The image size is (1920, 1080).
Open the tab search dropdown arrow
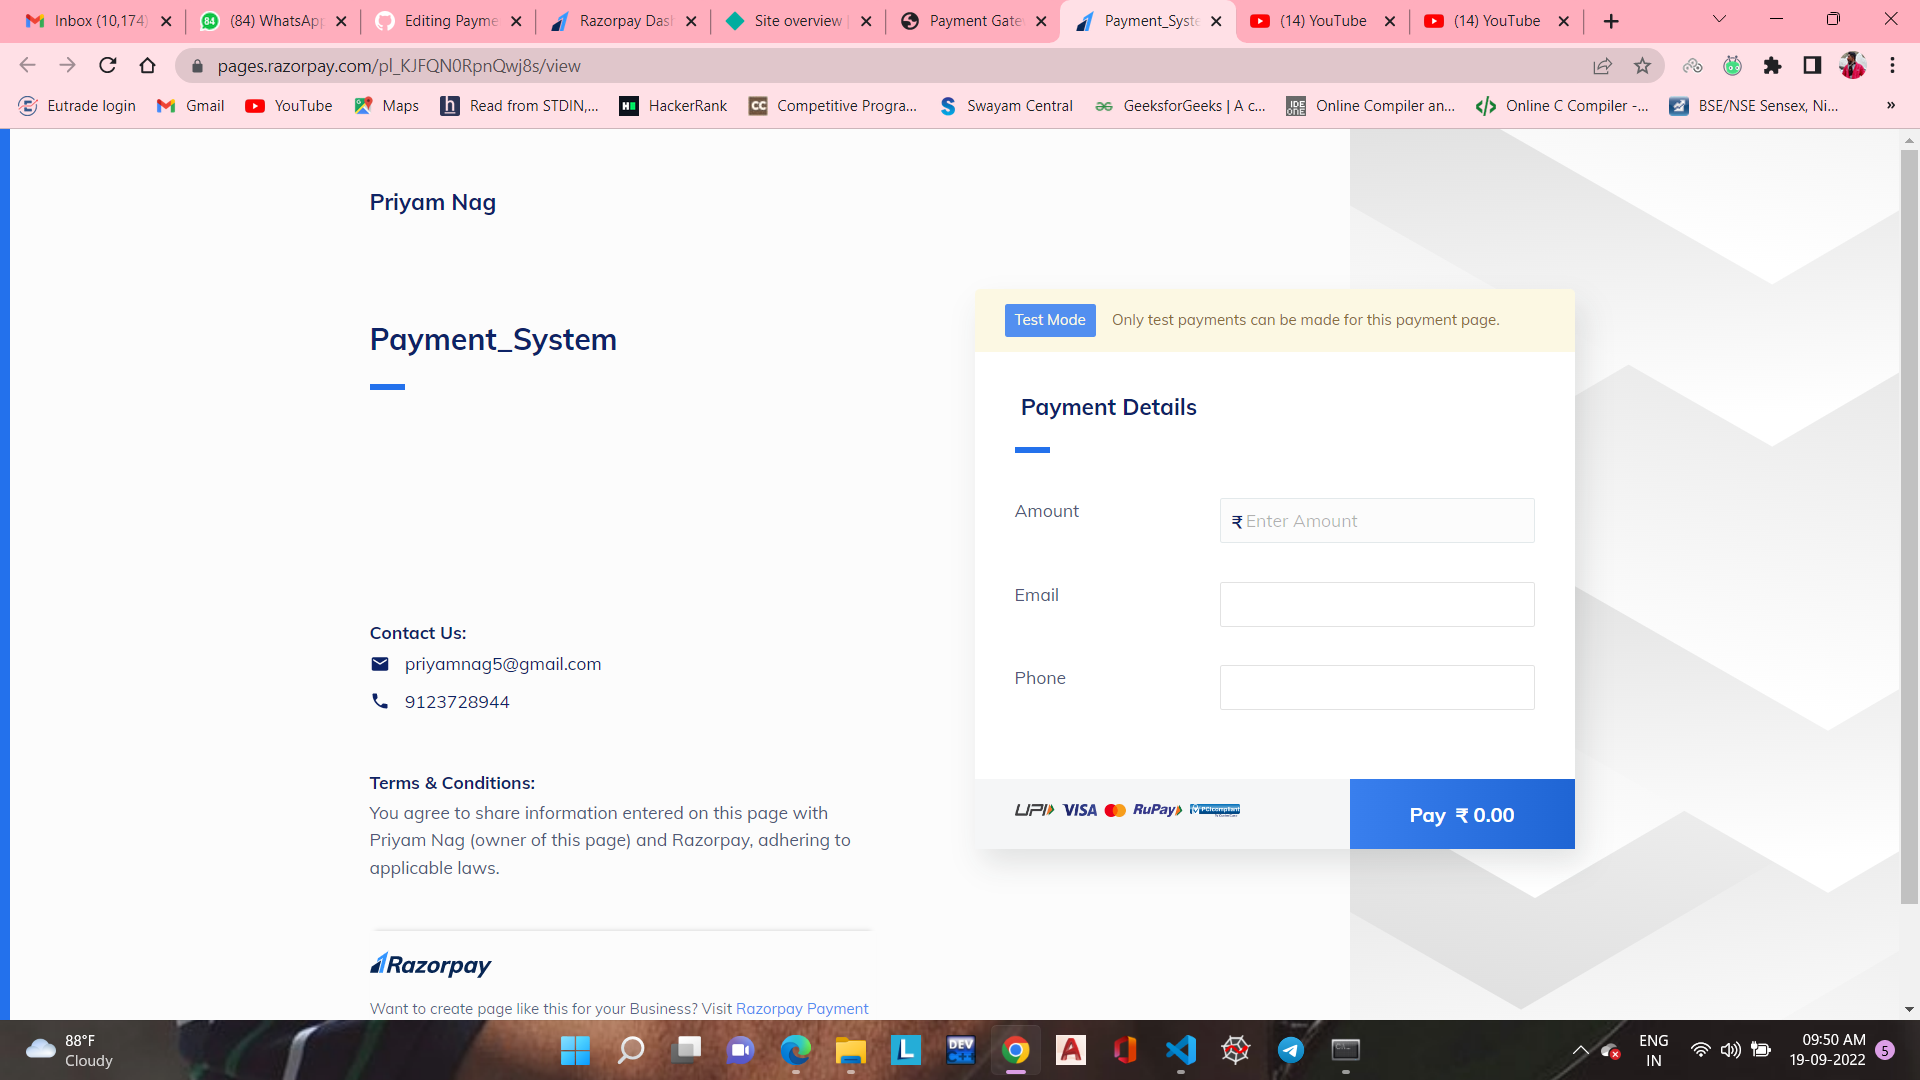1718,20
